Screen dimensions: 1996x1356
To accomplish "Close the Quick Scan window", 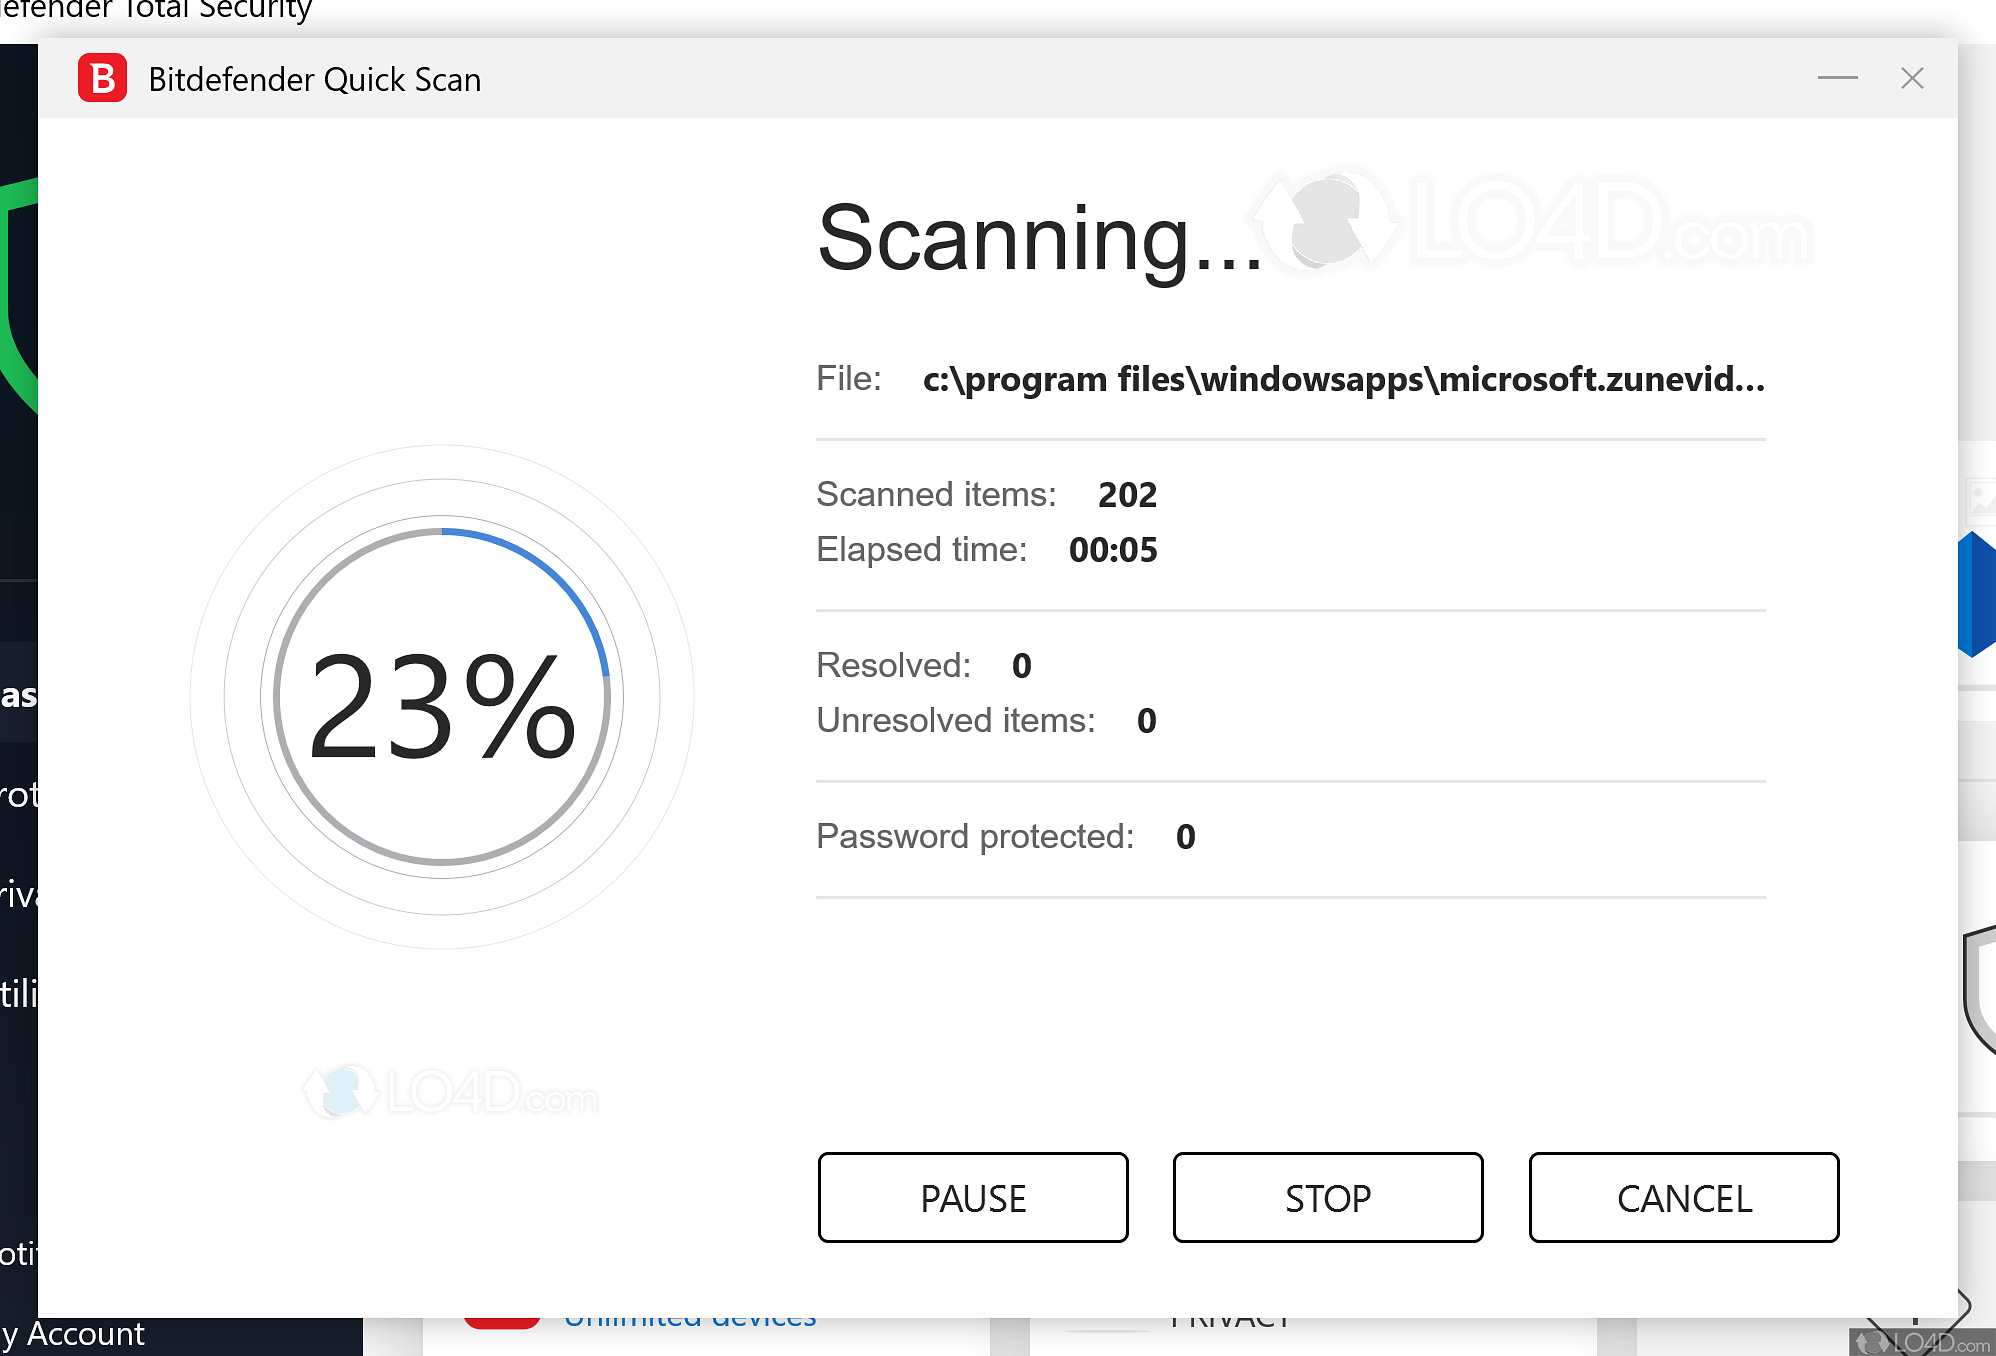I will coord(1912,78).
